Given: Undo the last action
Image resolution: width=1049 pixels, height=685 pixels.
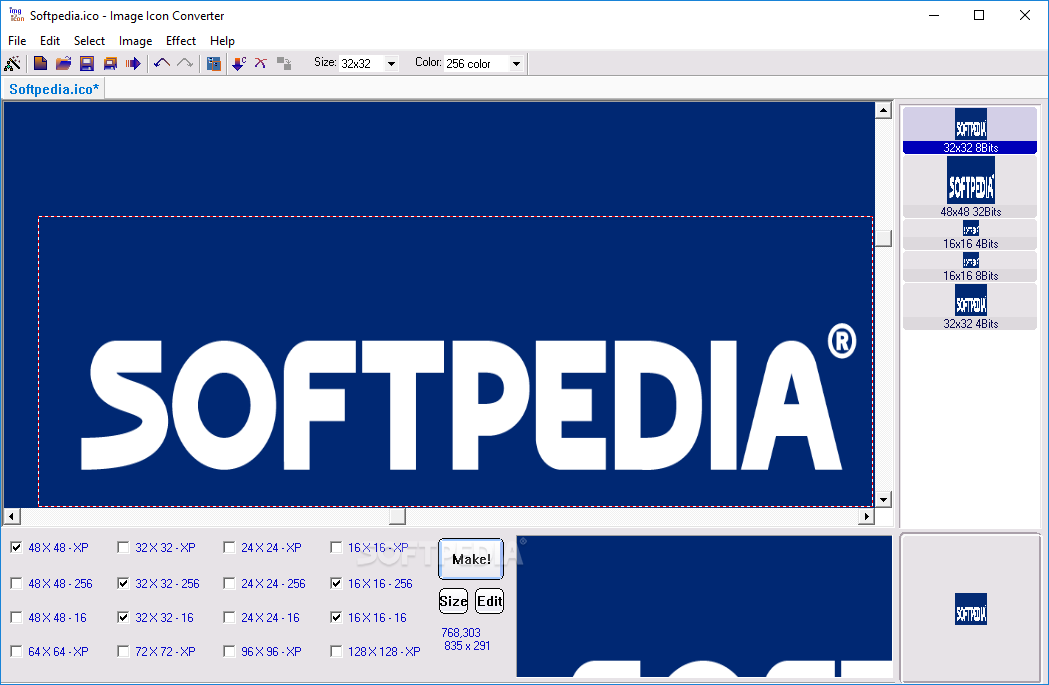Looking at the screenshot, I should 162,64.
